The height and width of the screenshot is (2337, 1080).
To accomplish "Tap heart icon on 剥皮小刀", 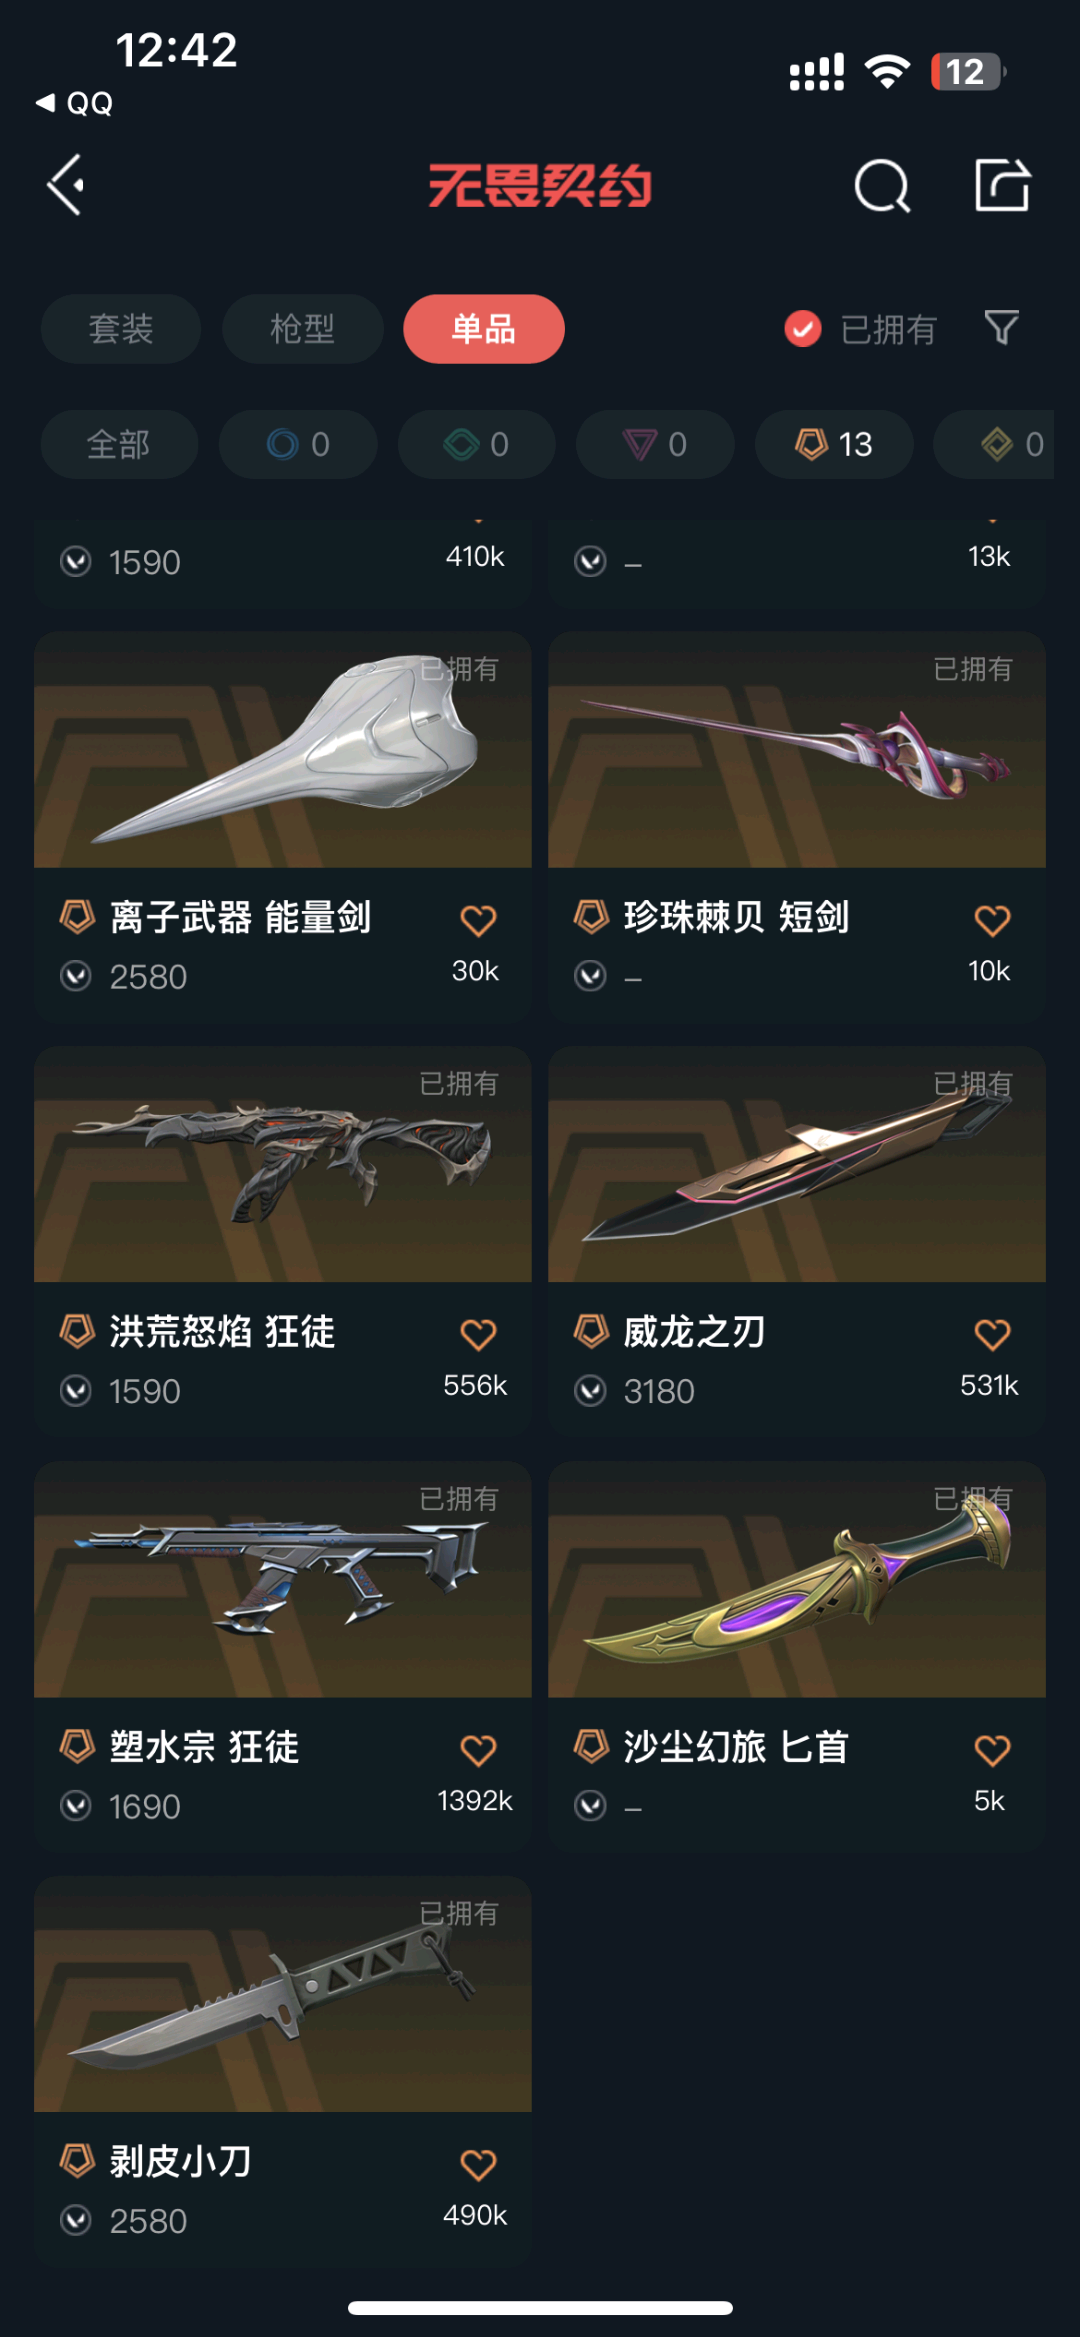I will pos(478,2165).
